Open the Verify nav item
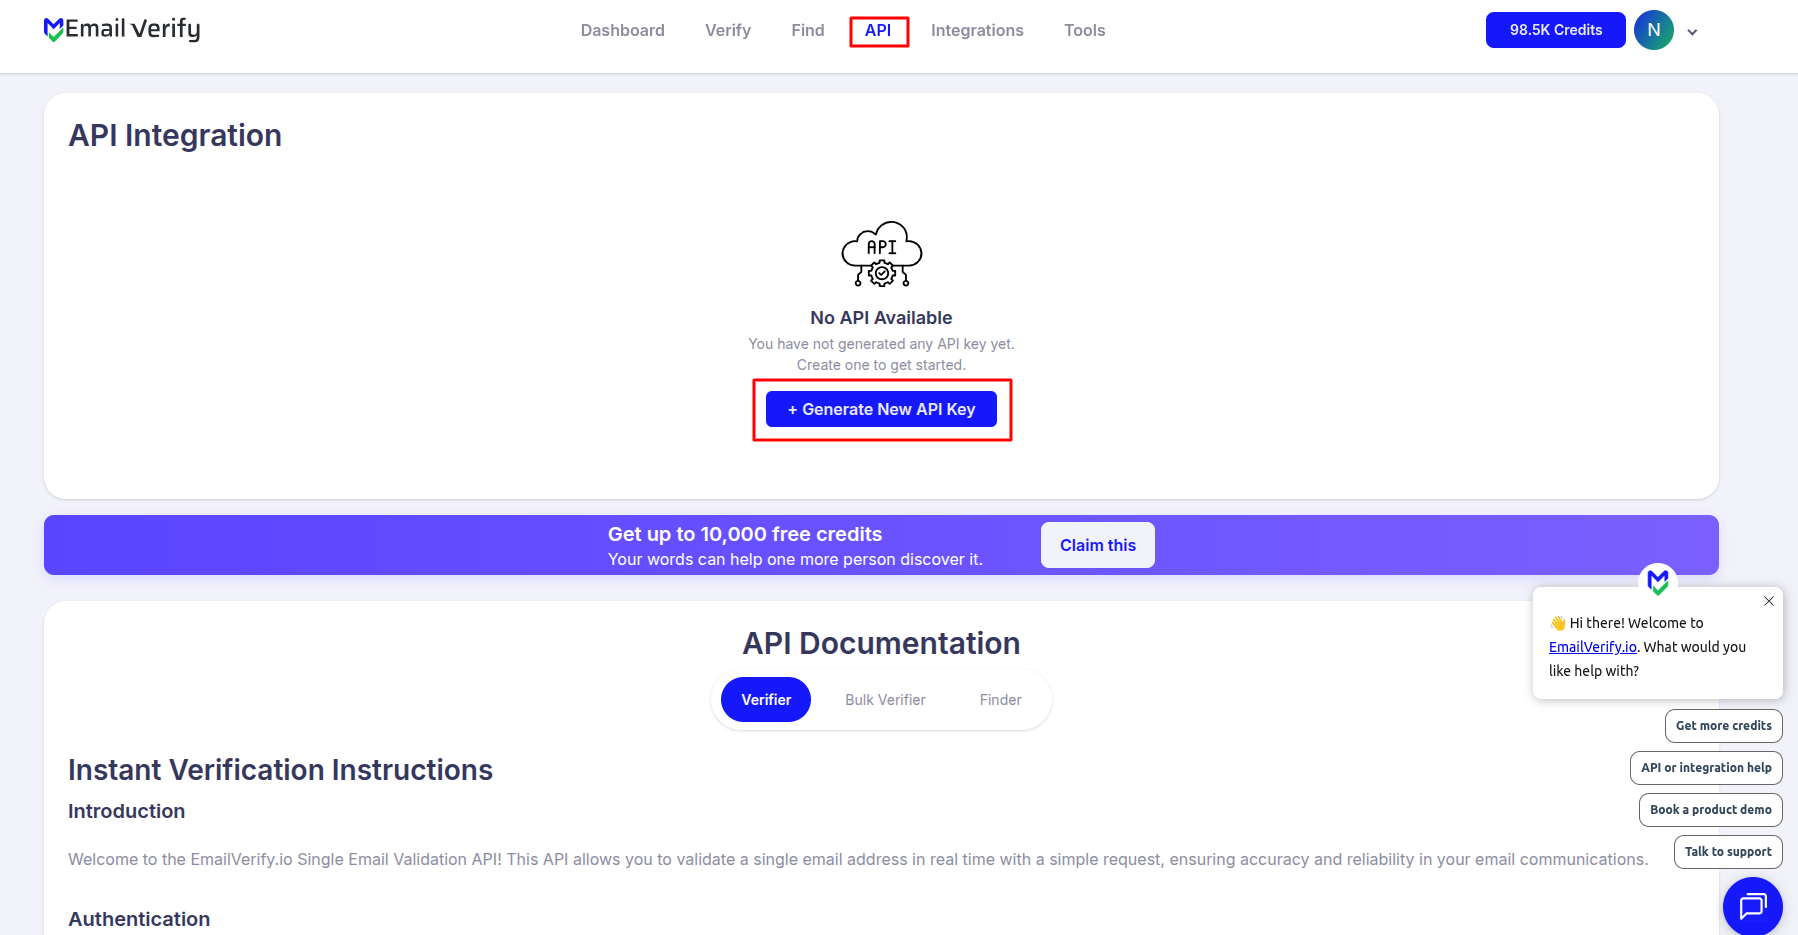Screen dimensions: 1798x935 (x=727, y=31)
